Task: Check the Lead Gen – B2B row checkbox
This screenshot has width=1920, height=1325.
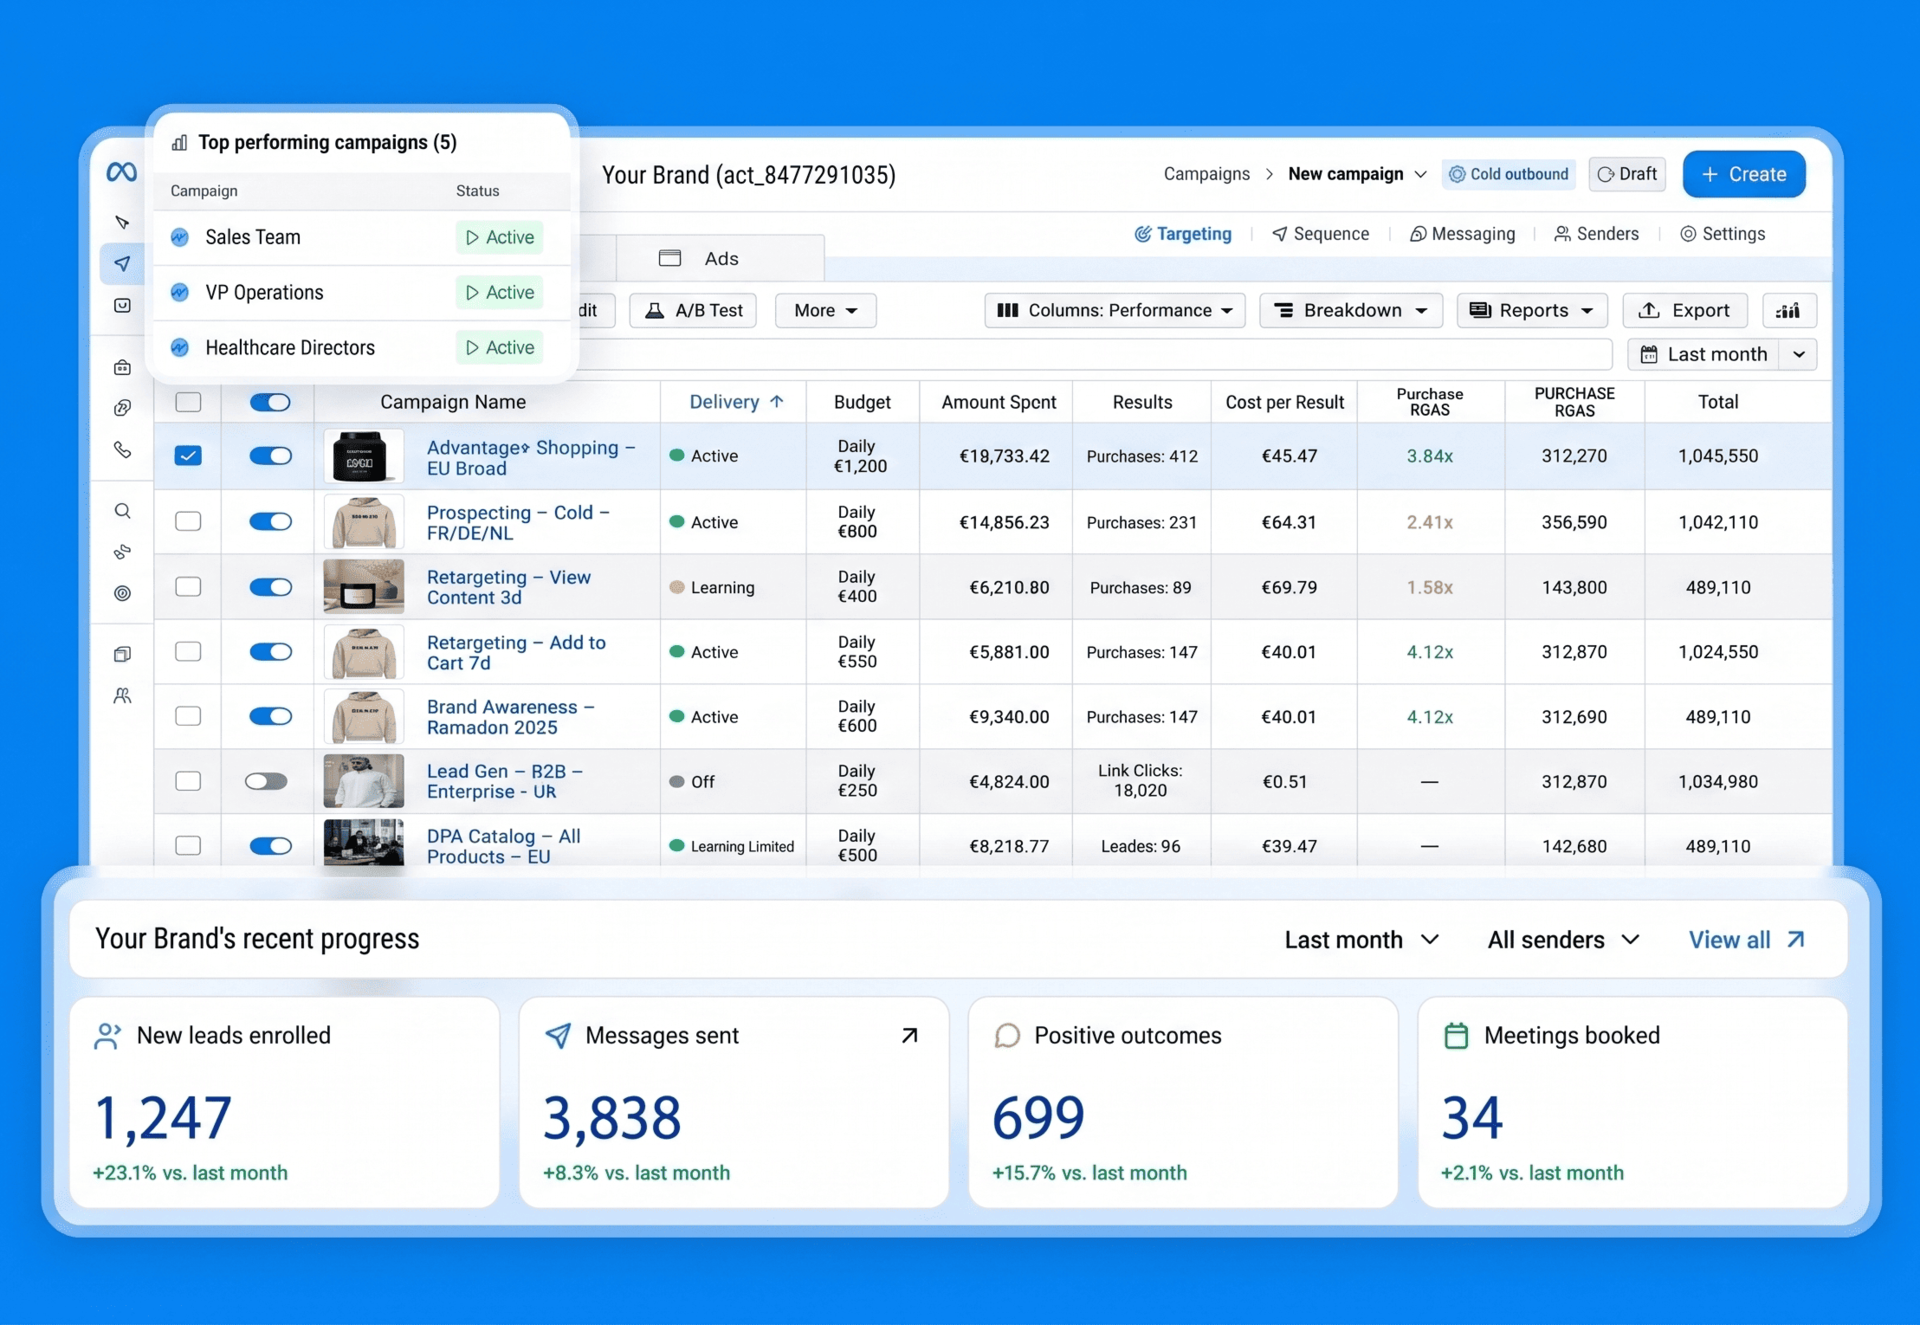Action: pyautogui.click(x=188, y=781)
